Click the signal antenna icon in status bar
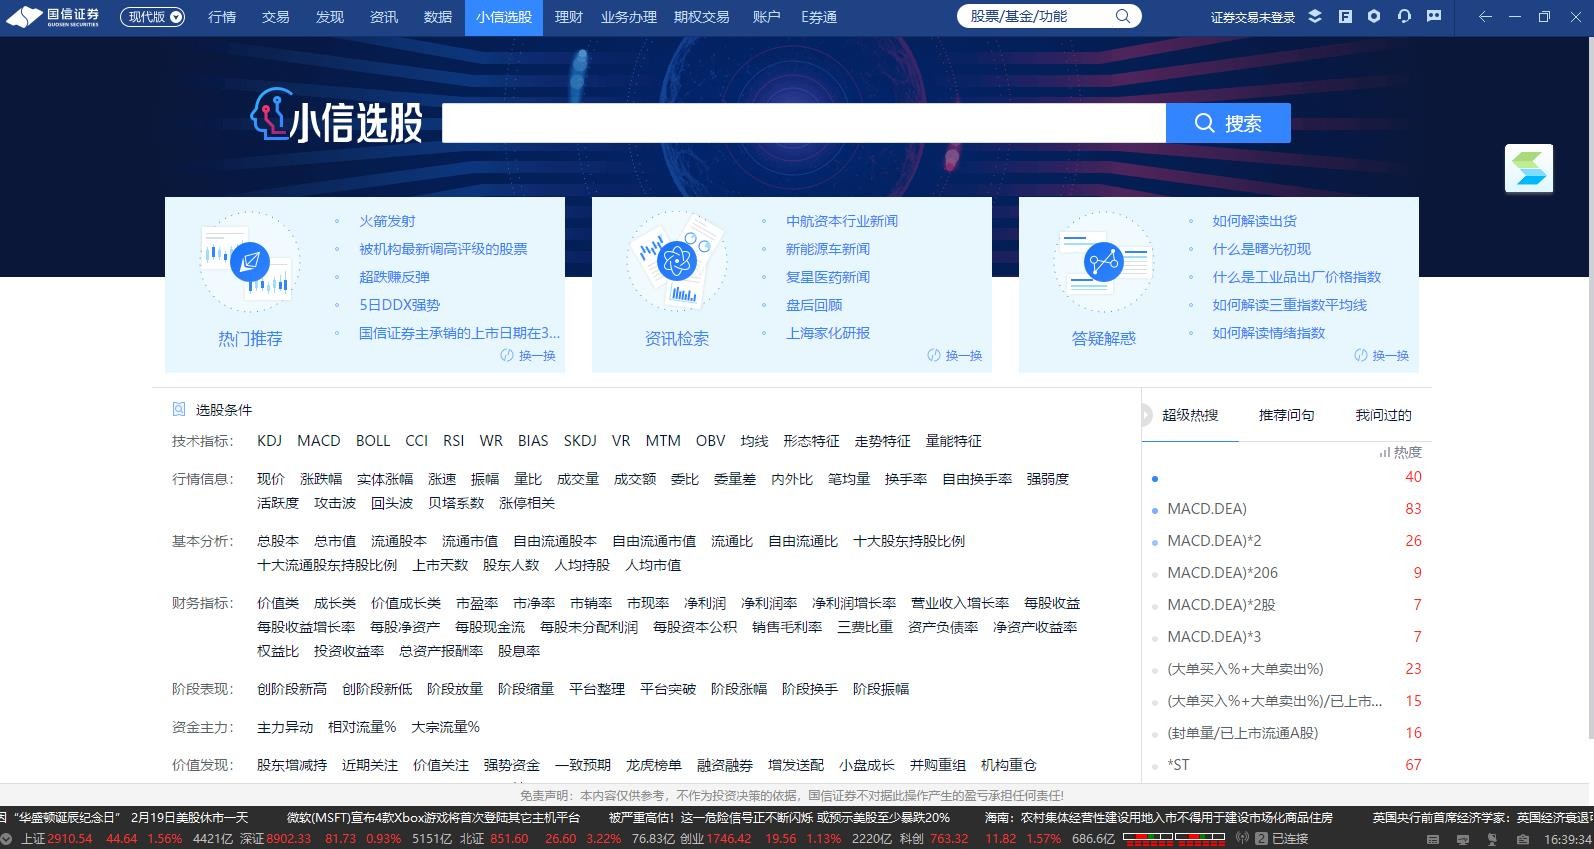Image resolution: width=1594 pixels, height=849 pixels. point(1242,838)
